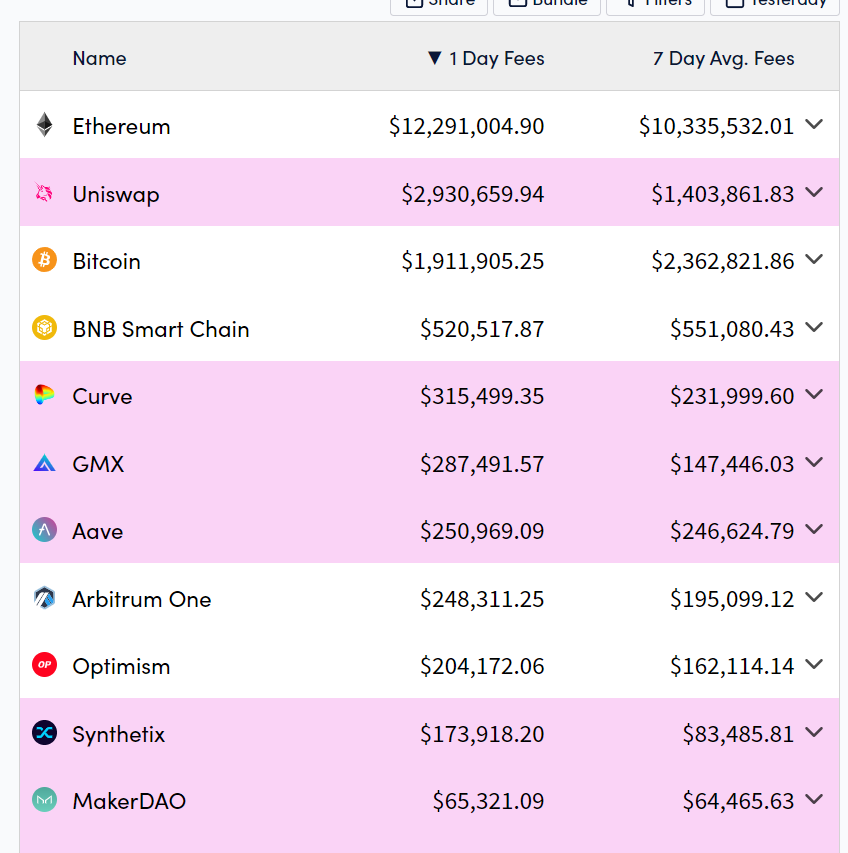The image size is (848, 853).
Task: Click the $248,311.25 fee value
Action: [x=482, y=599]
